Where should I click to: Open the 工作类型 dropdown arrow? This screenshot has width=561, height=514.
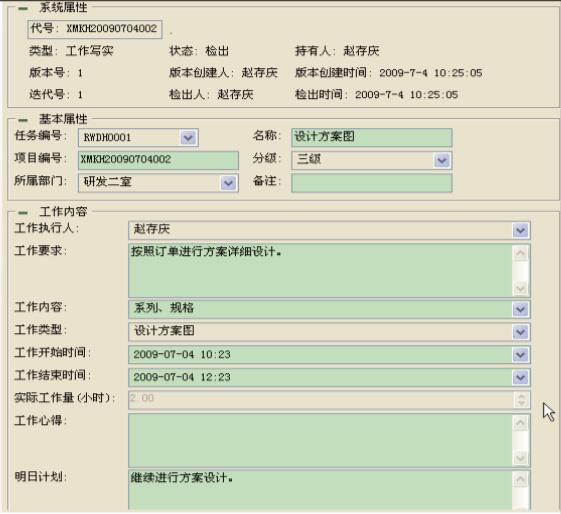521,332
